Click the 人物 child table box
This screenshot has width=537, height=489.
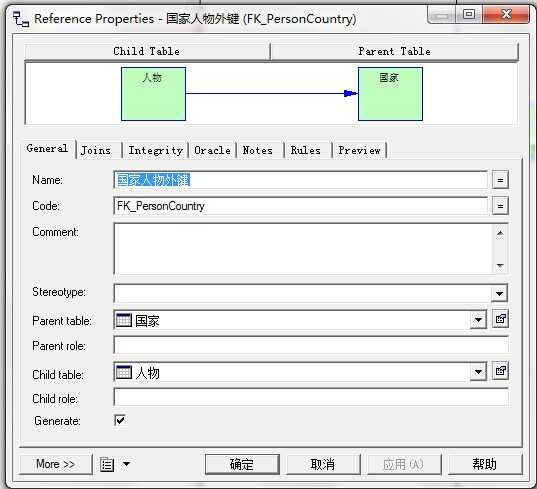153,94
